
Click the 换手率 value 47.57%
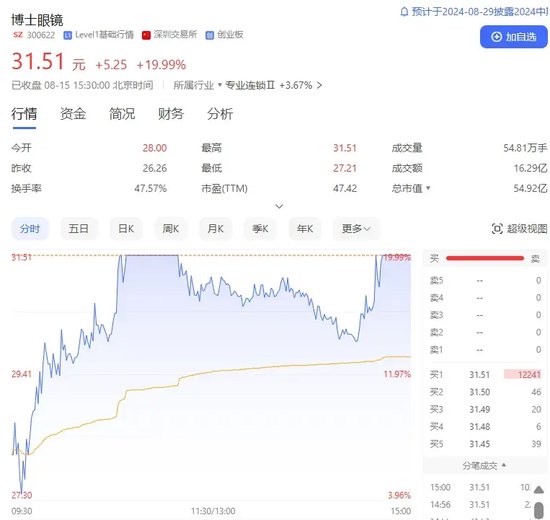[150, 189]
